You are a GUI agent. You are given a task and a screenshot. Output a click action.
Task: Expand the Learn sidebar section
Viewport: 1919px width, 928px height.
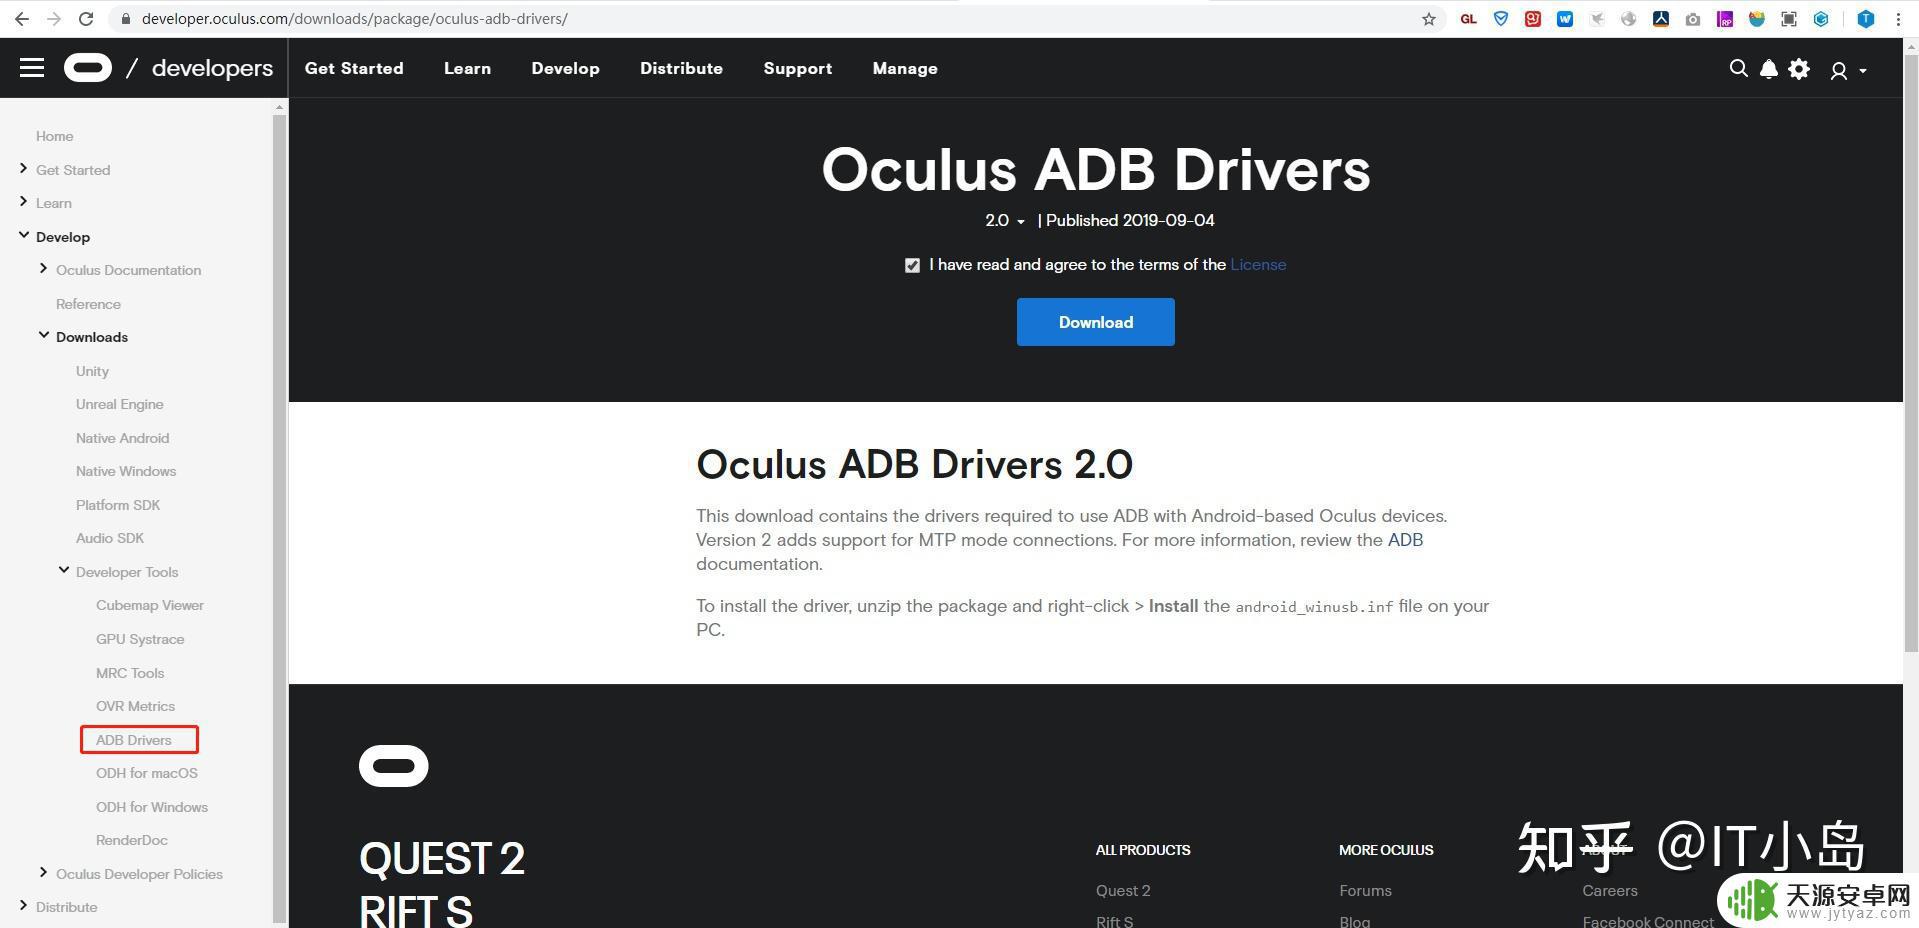pyautogui.click(x=23, y=202)
